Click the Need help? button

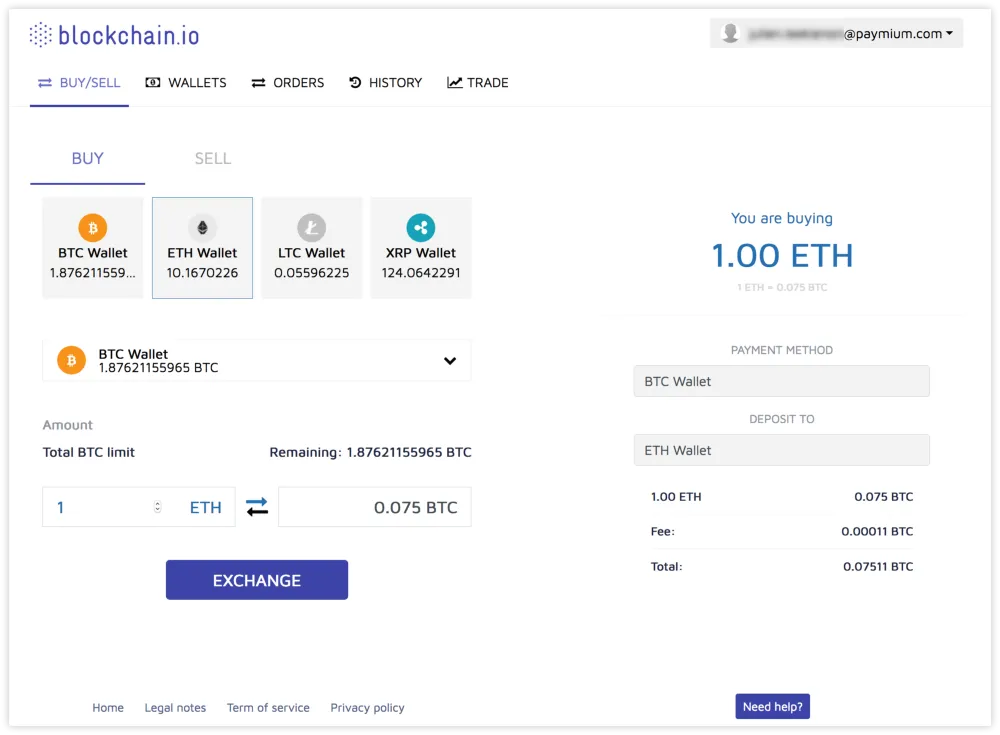772,706
